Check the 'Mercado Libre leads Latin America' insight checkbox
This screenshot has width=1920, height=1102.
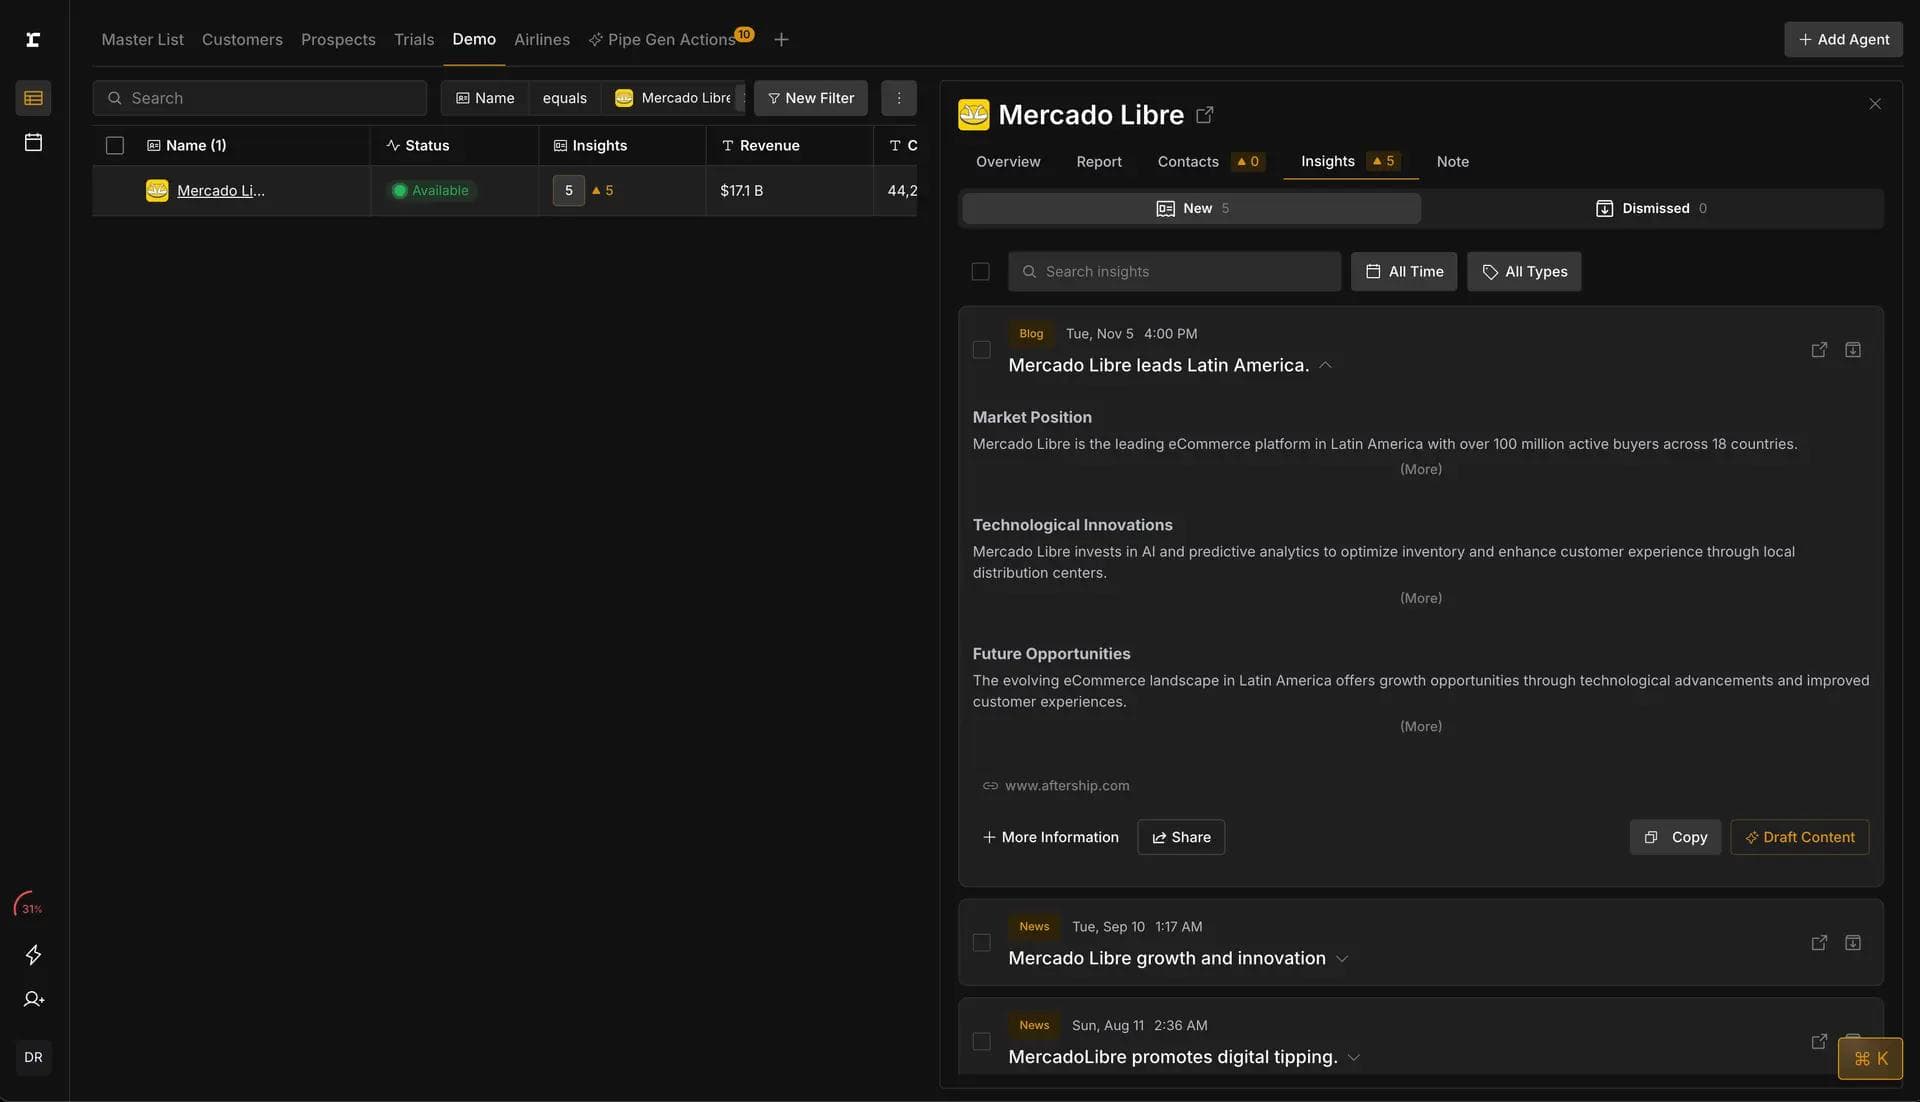(981, 350)
